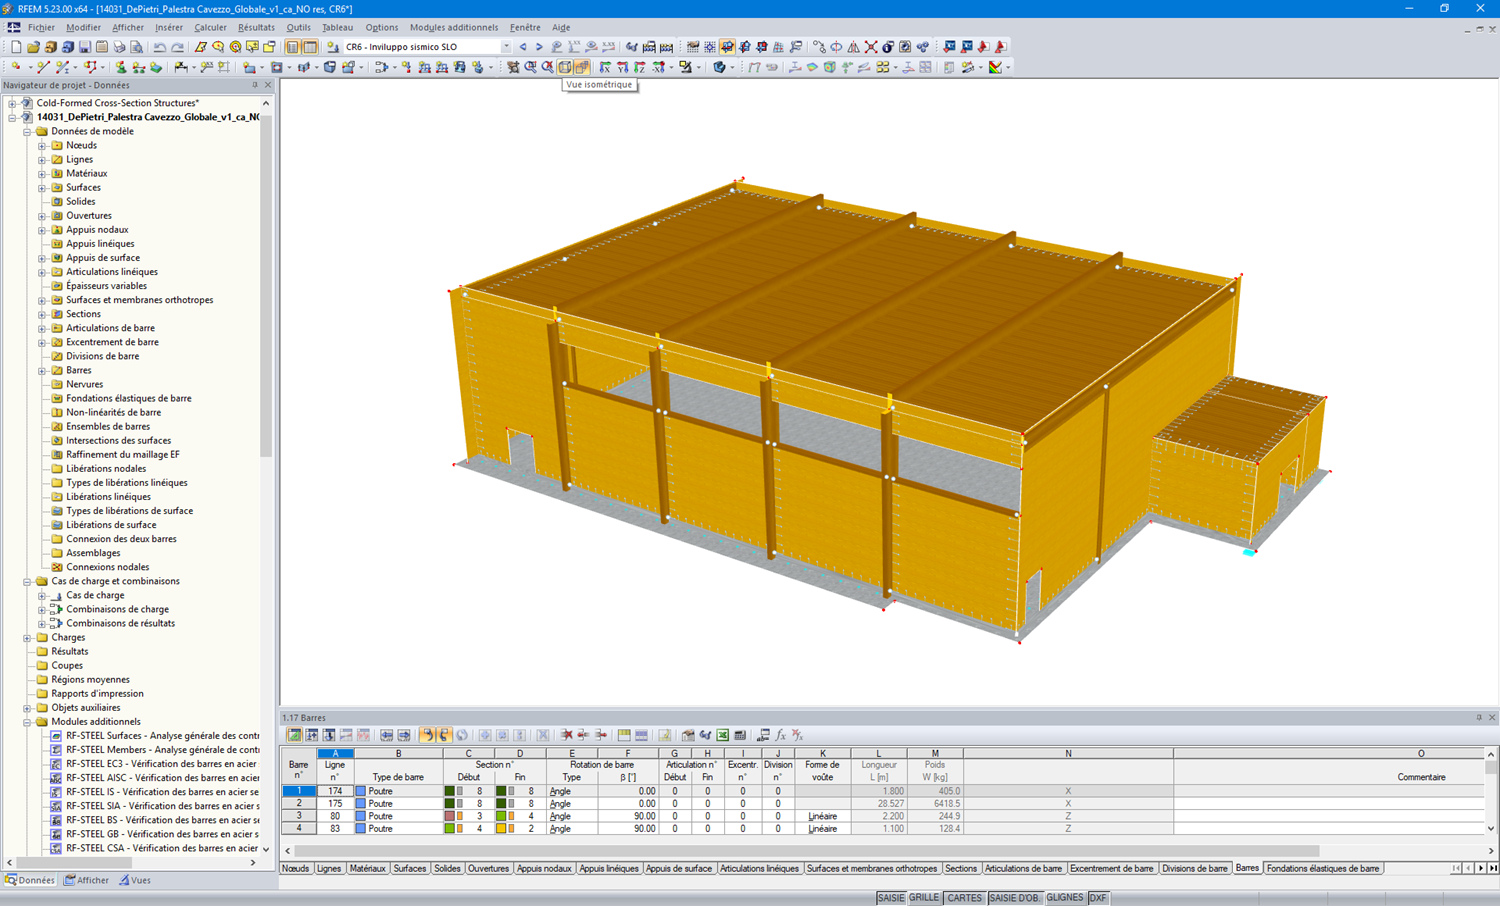
Task: Export the Barres table to Excel
Action: click(722, 736)
